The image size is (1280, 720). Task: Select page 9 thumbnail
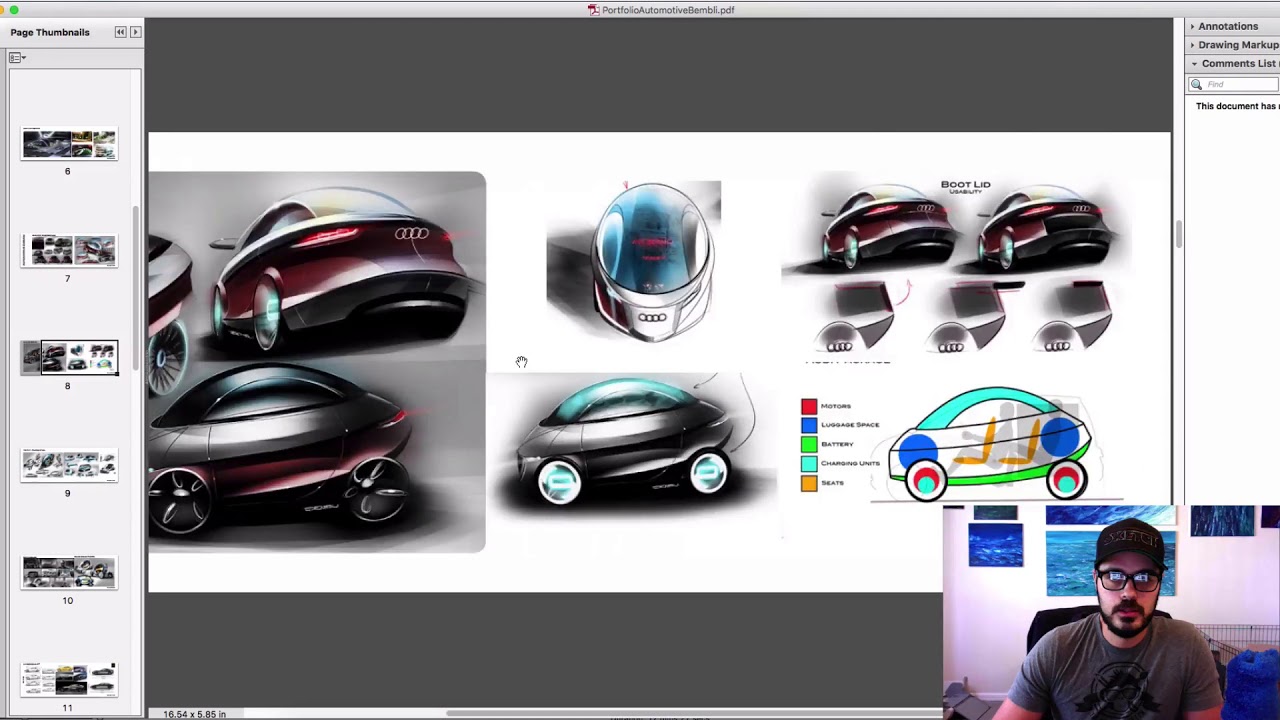69,465
